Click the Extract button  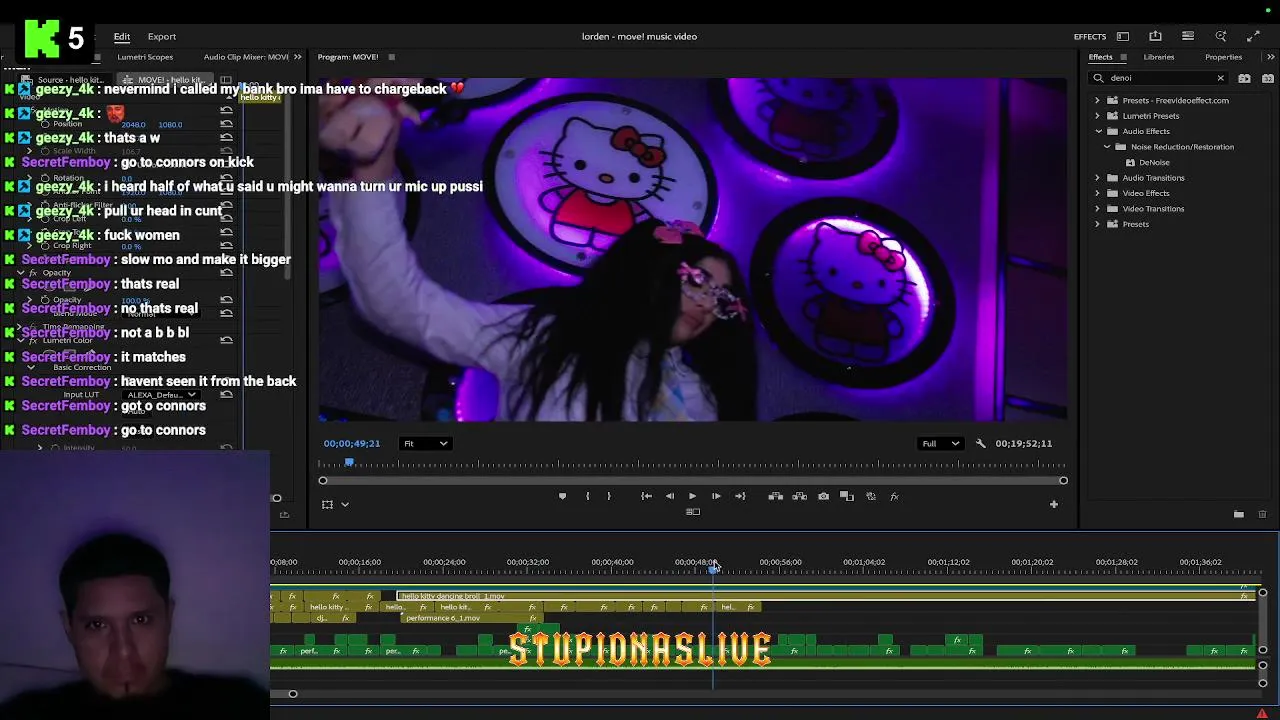tap(799, 496)
